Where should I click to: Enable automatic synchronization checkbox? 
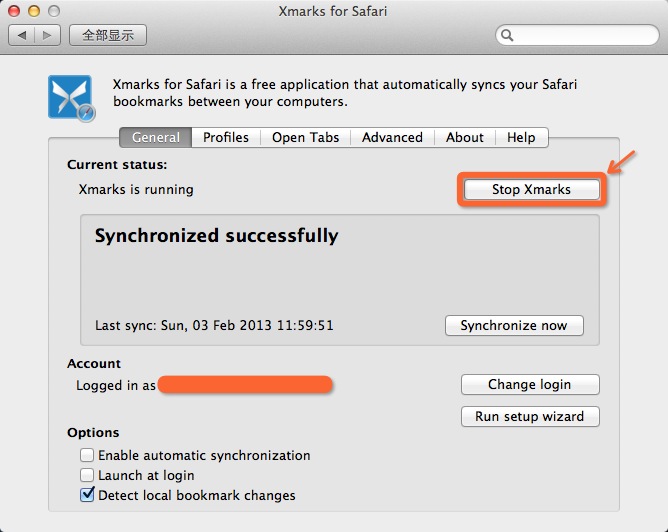pyautogui.click(x=87, y=455)
